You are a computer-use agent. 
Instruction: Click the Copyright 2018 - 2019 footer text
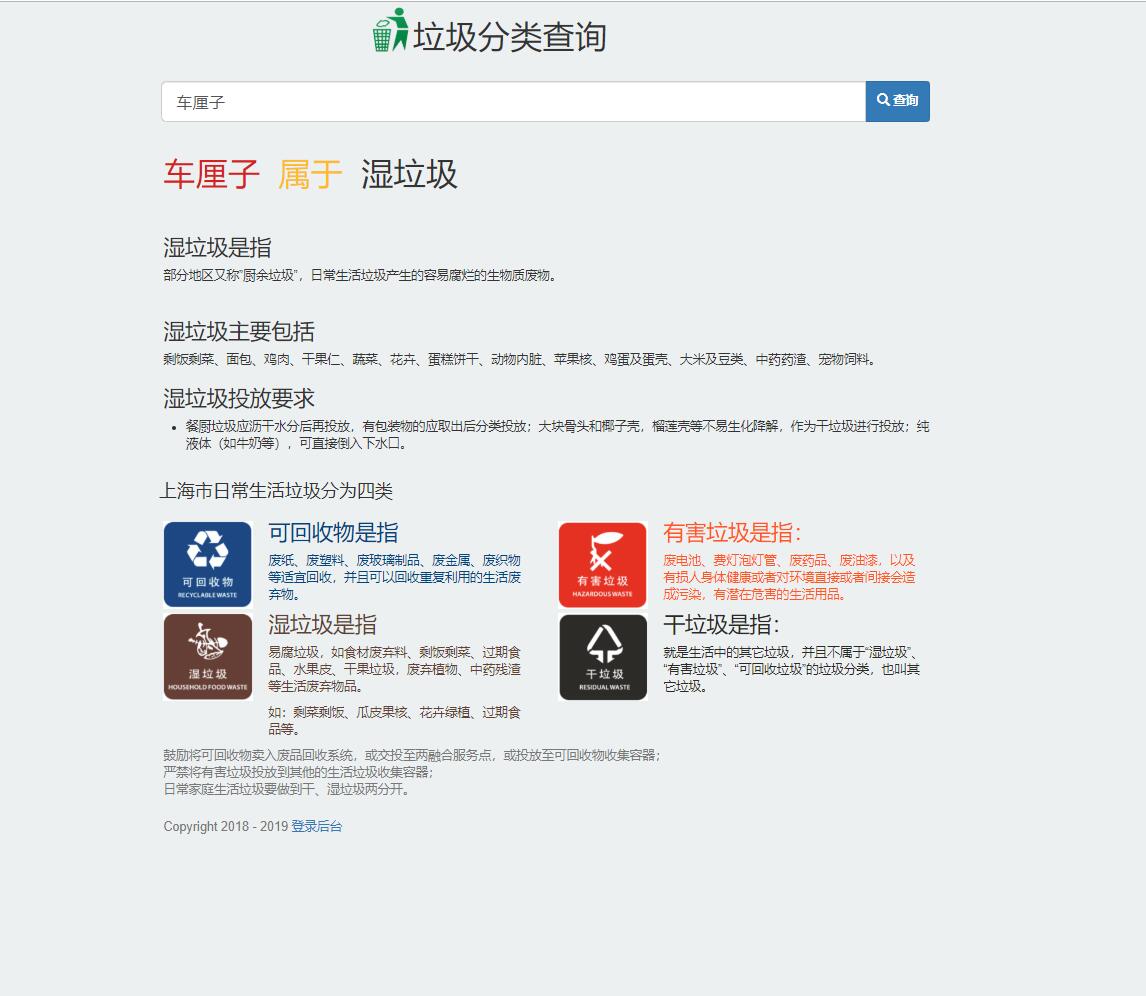pyautogui.click(x=224, y=827)
